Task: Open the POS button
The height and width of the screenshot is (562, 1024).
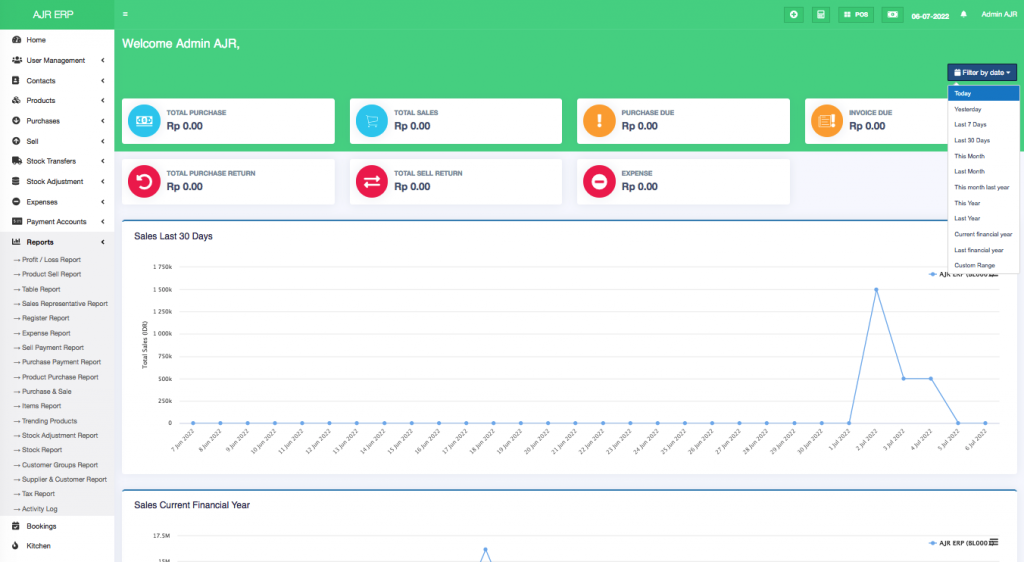Action: [856, 15]
